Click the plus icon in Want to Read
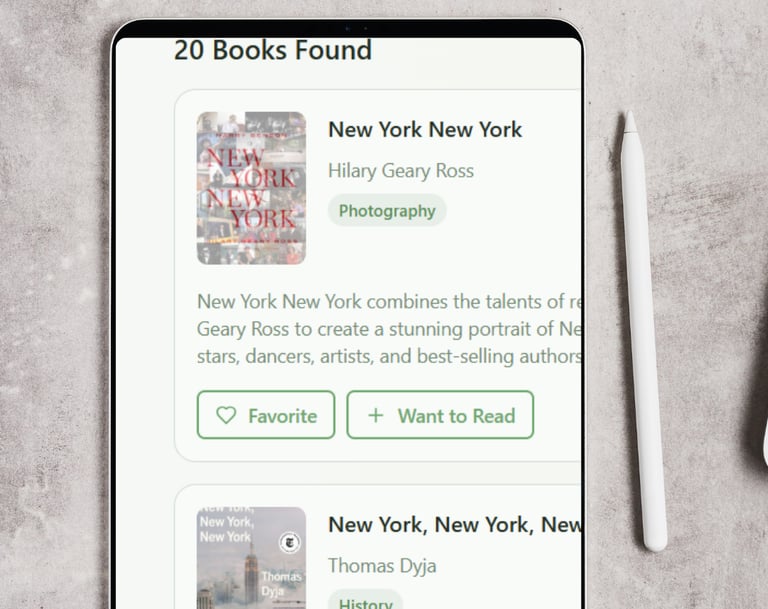Viewport: 768px width, 609px height. (376, 415)
